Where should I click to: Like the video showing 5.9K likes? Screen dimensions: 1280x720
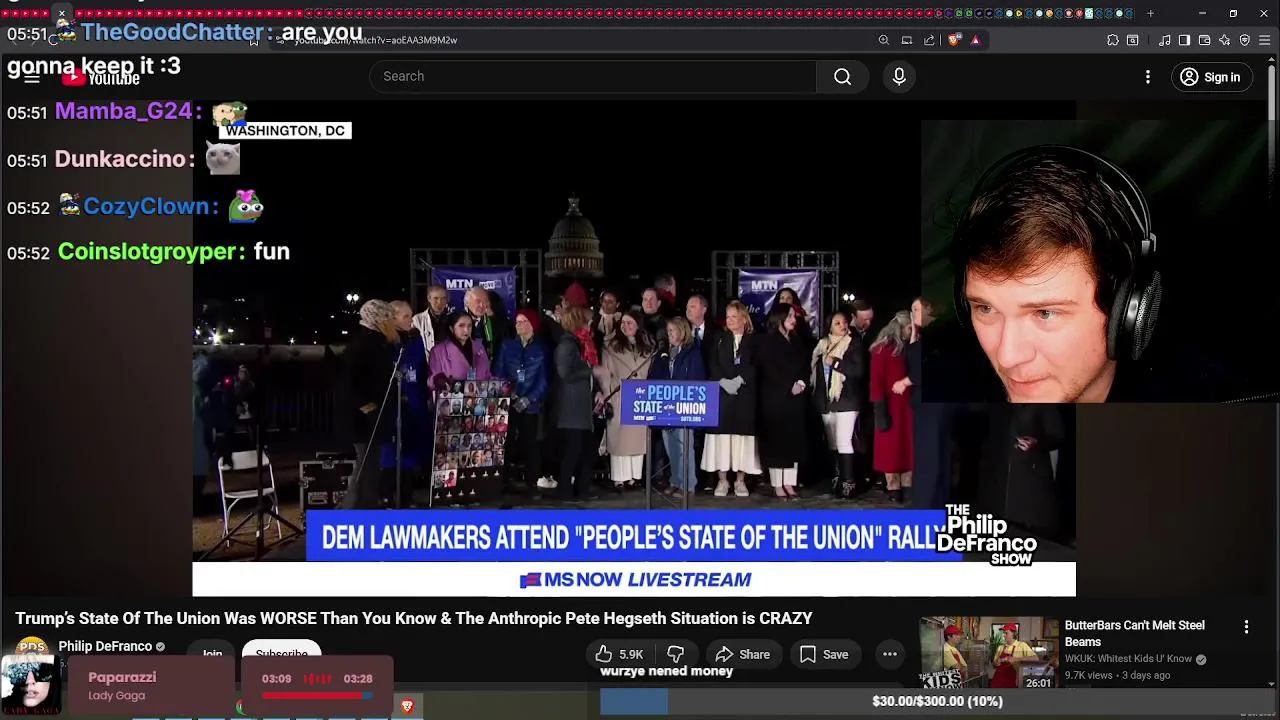(619, 654)
